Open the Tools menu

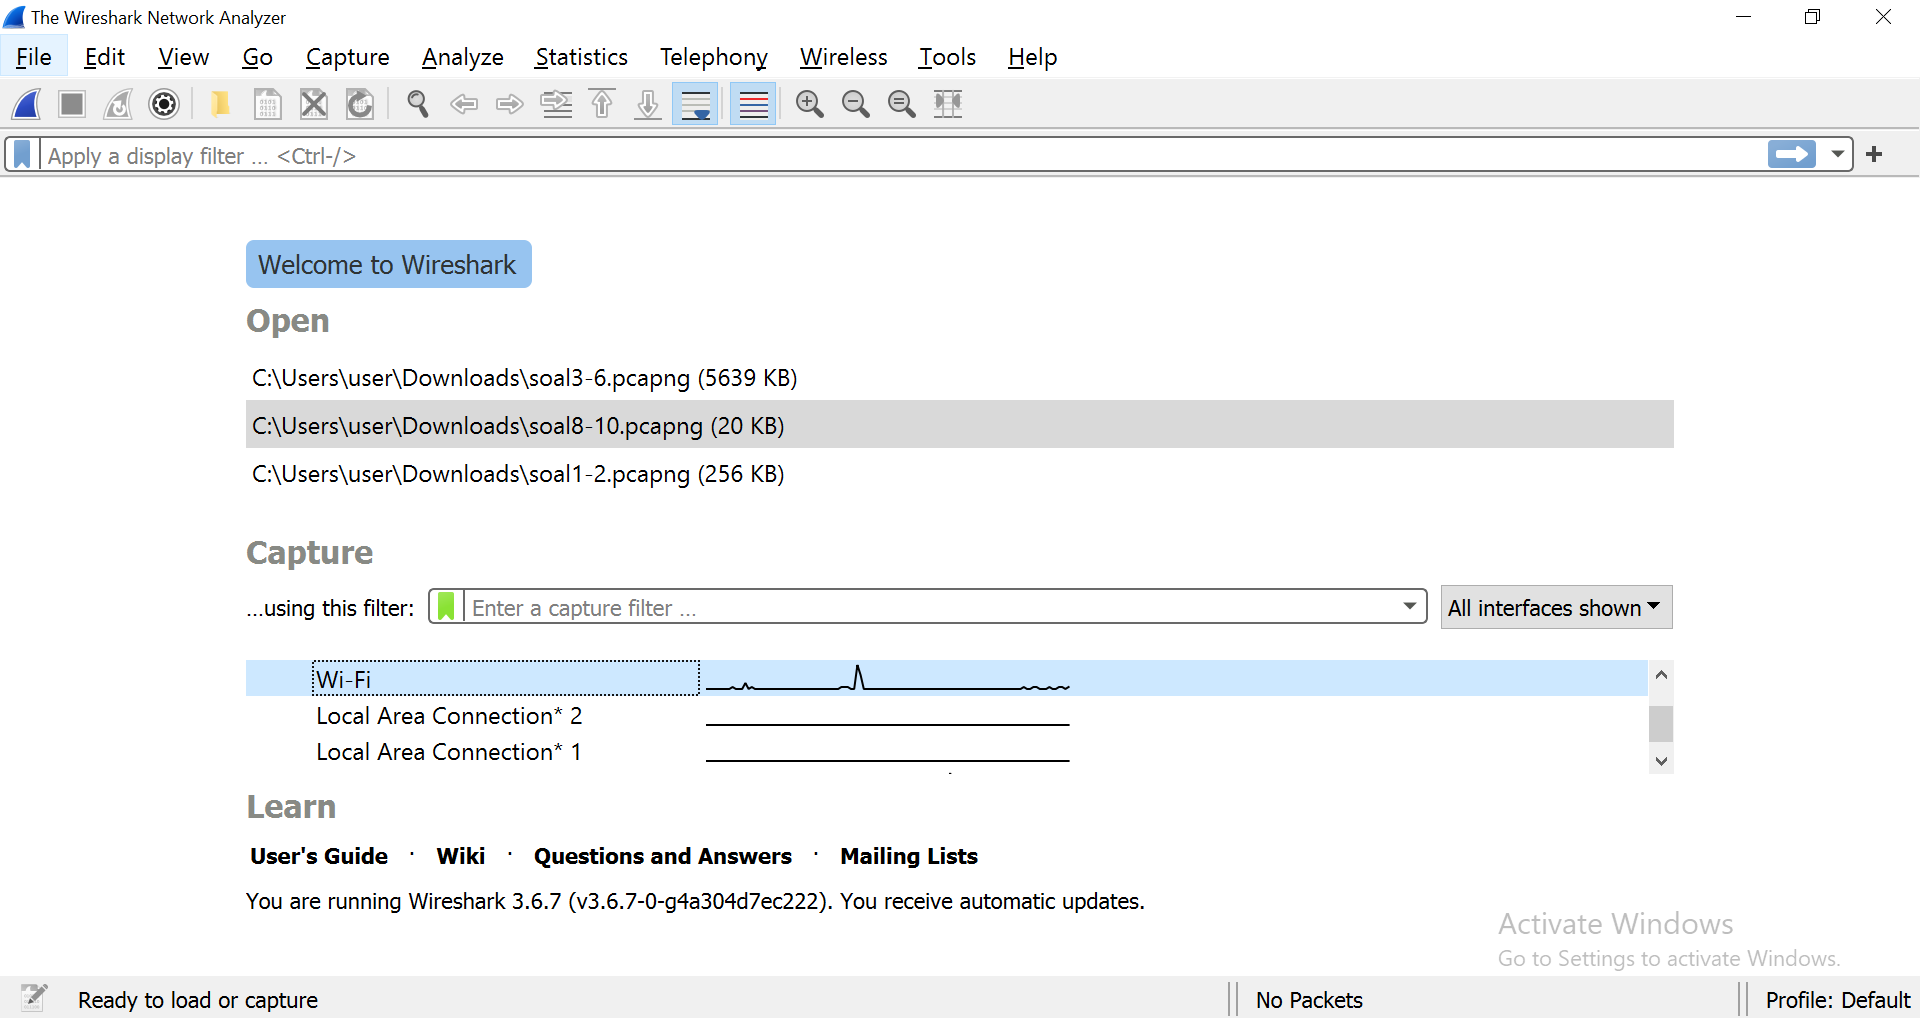[x=947, y=57]
